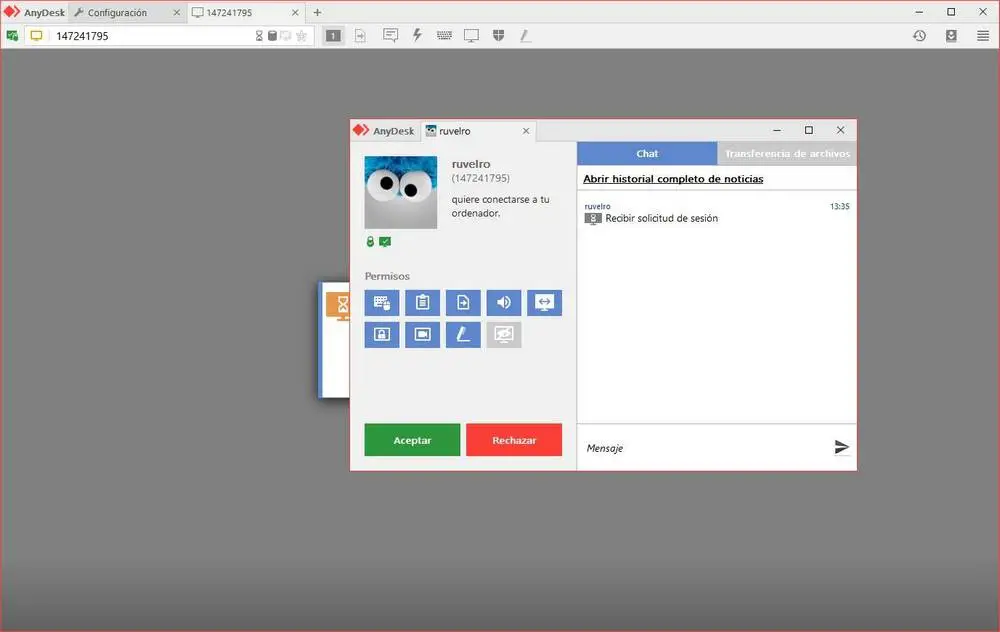The image size is (1000, 632).
Task: Click the green verified monitor icon
Action: (385, 242)
